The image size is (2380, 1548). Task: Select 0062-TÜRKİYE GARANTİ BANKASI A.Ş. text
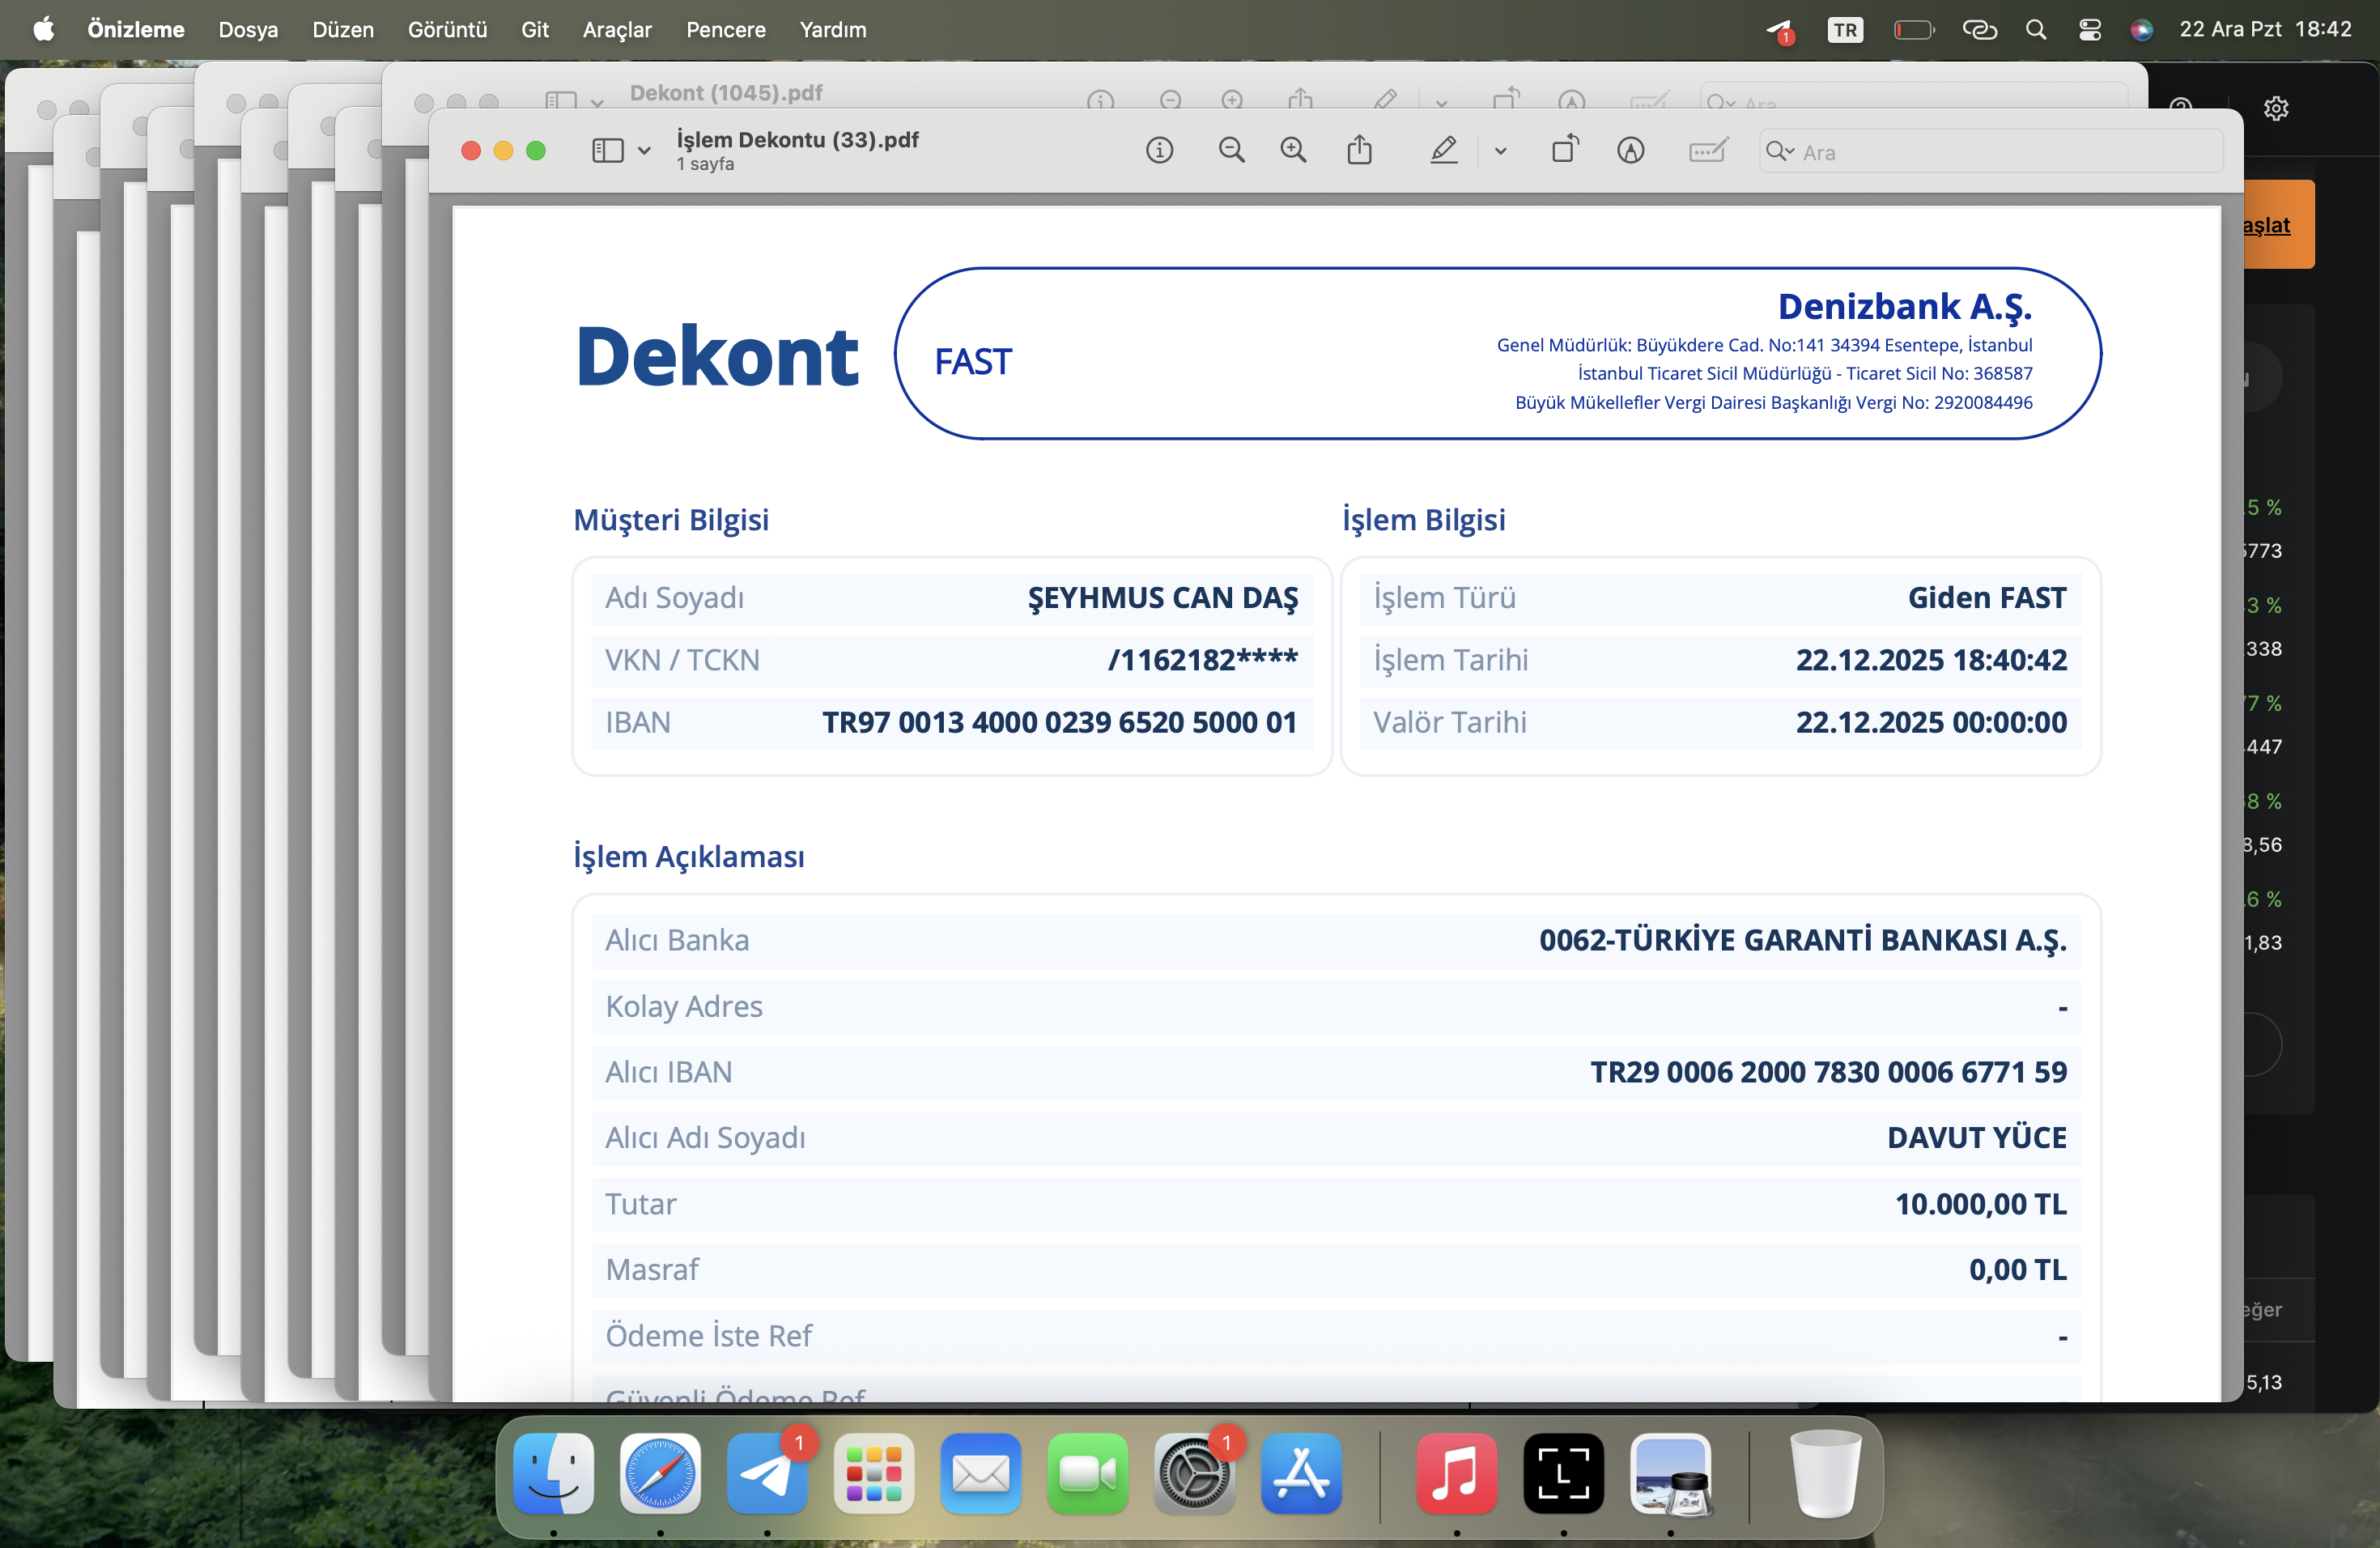pyautogui.click(x=1802, y=940)
